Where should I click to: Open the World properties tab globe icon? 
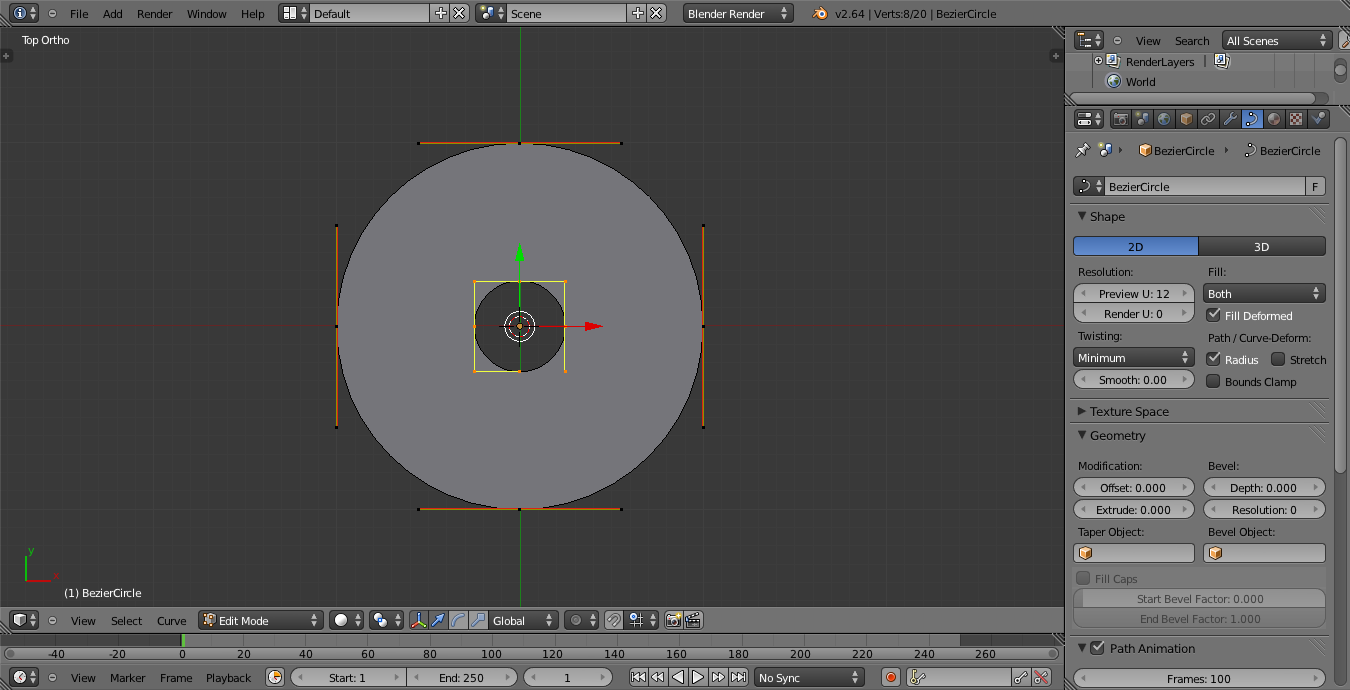point(1165,119)
